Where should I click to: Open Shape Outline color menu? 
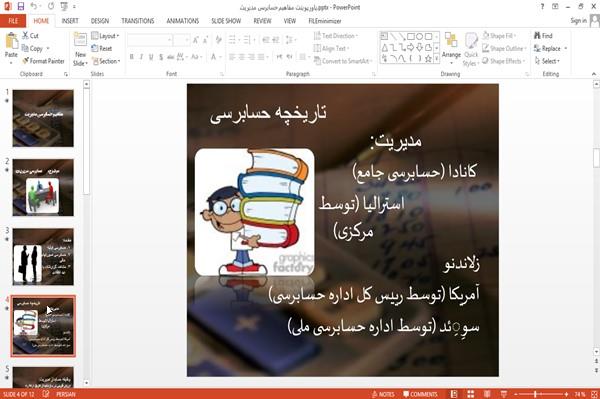[x=504, y=49]
